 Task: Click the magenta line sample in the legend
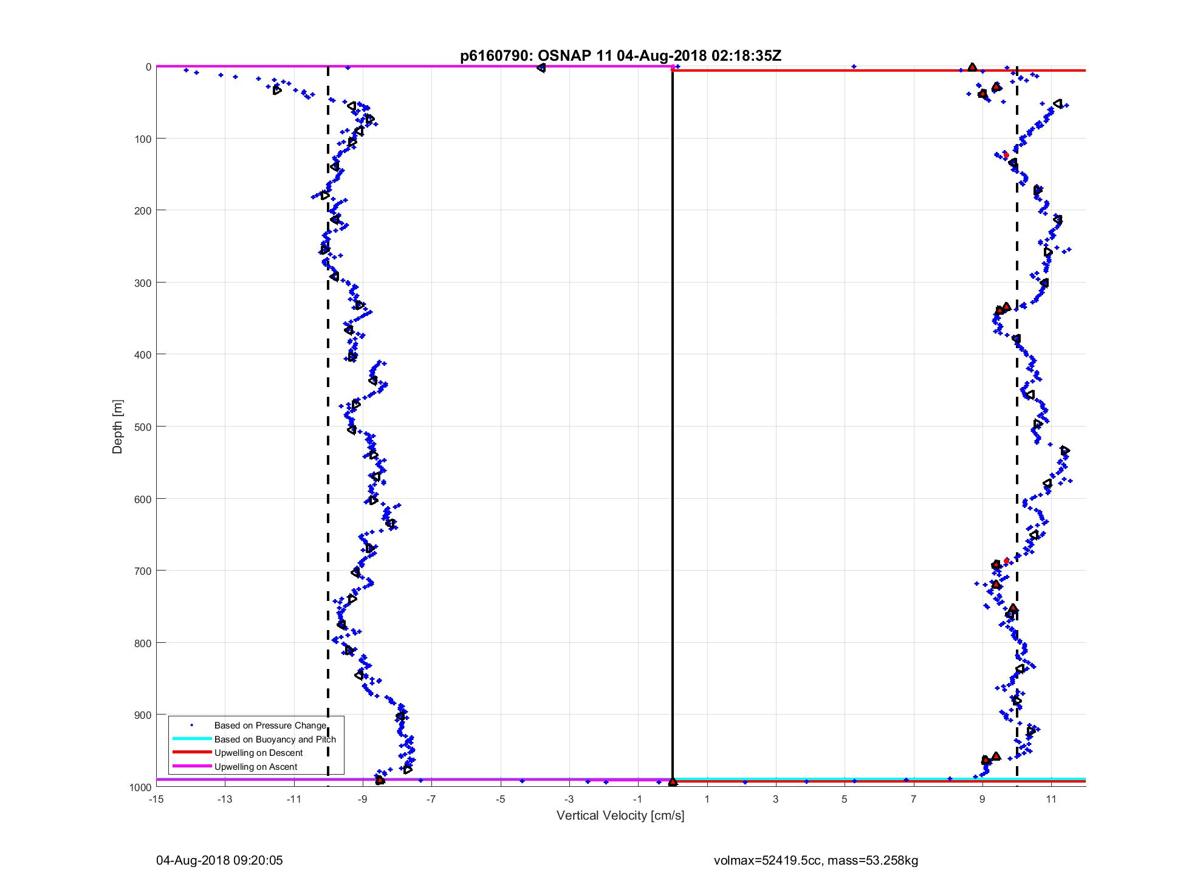(x=191, y=767)
